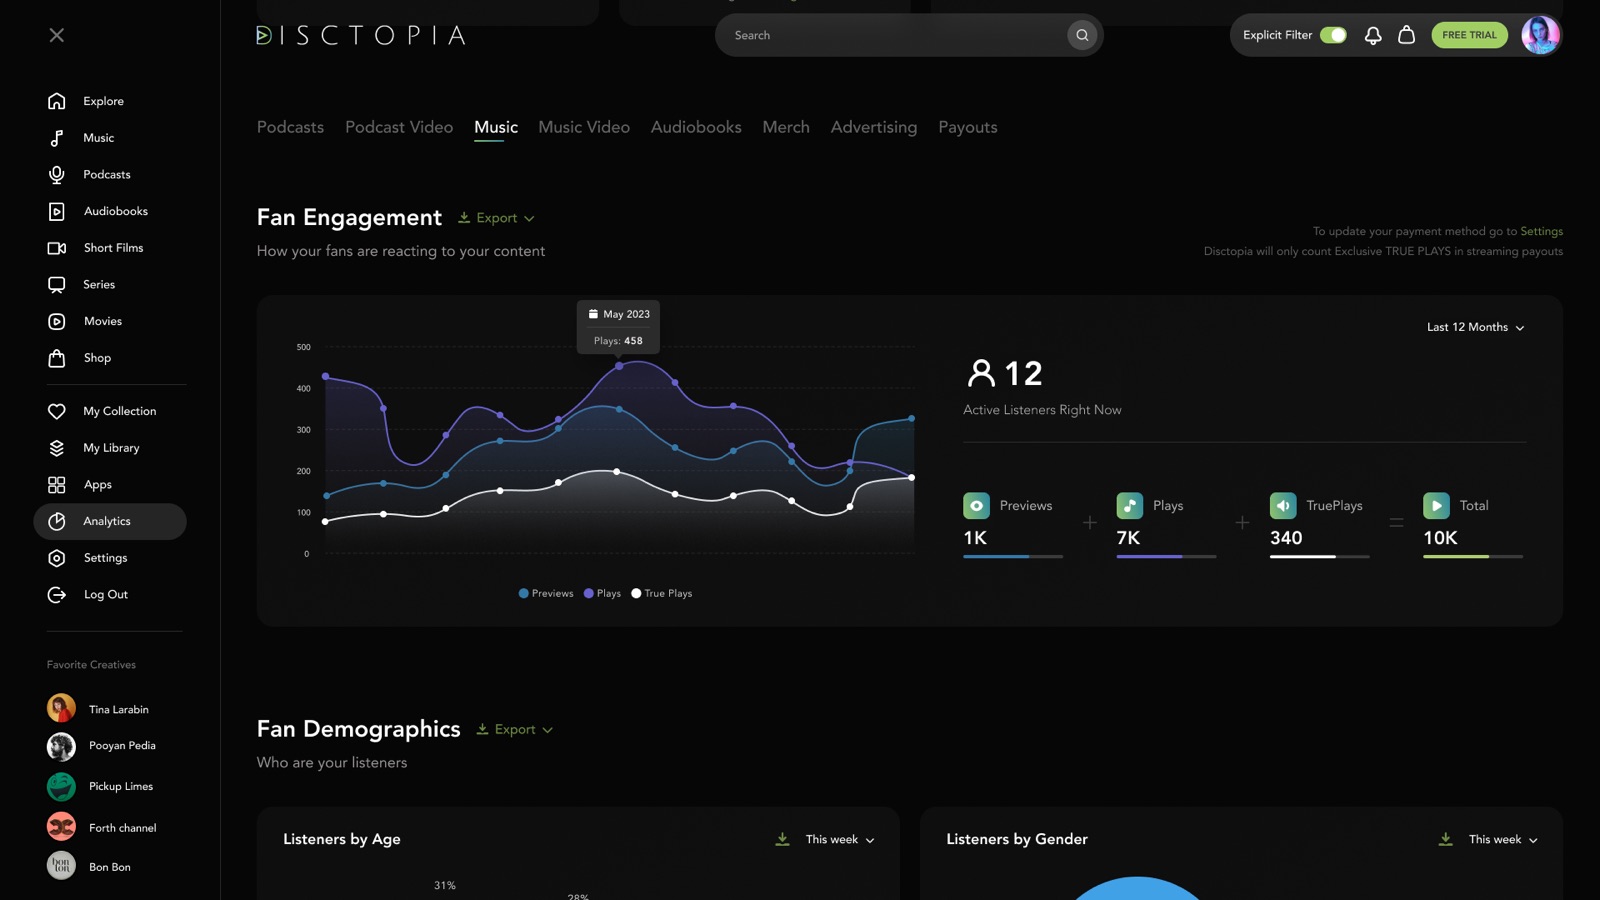Open Forth channel favorite creative
The height and width of the screenshot is (900, 1600).
click(102, 828)
